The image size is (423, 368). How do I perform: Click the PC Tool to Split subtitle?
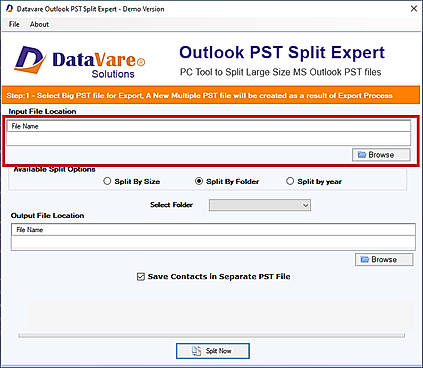click(280, 72)
